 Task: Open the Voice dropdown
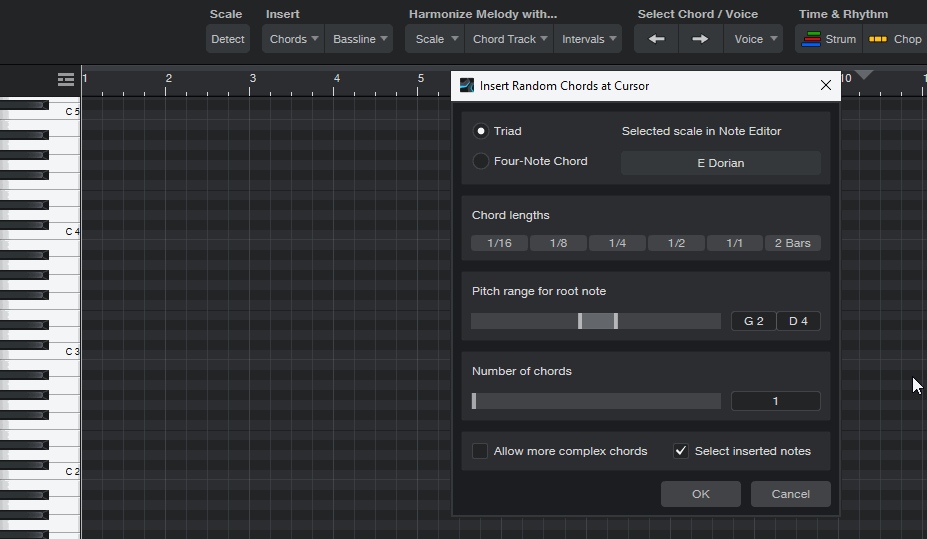754,39
